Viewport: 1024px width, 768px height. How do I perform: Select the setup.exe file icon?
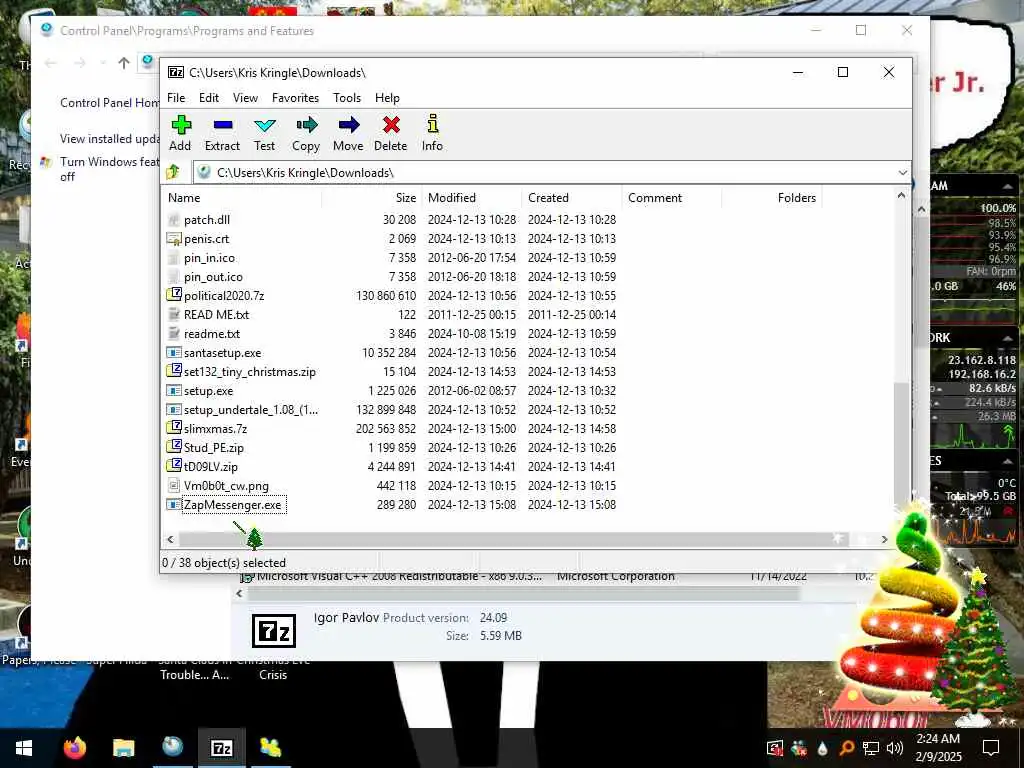pyautogui.click(x=174, y=391)
